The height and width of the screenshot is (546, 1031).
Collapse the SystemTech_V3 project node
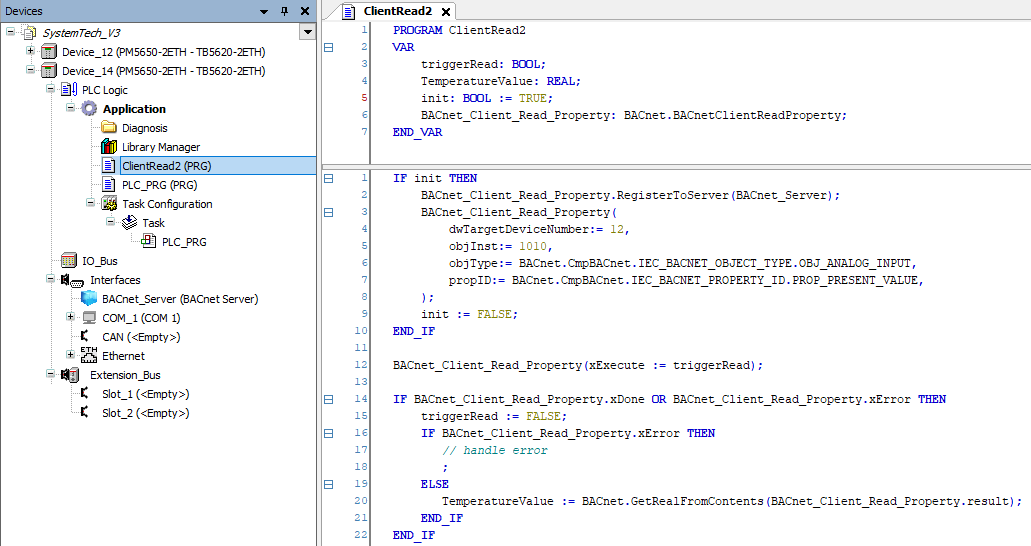tap(11, 32)
